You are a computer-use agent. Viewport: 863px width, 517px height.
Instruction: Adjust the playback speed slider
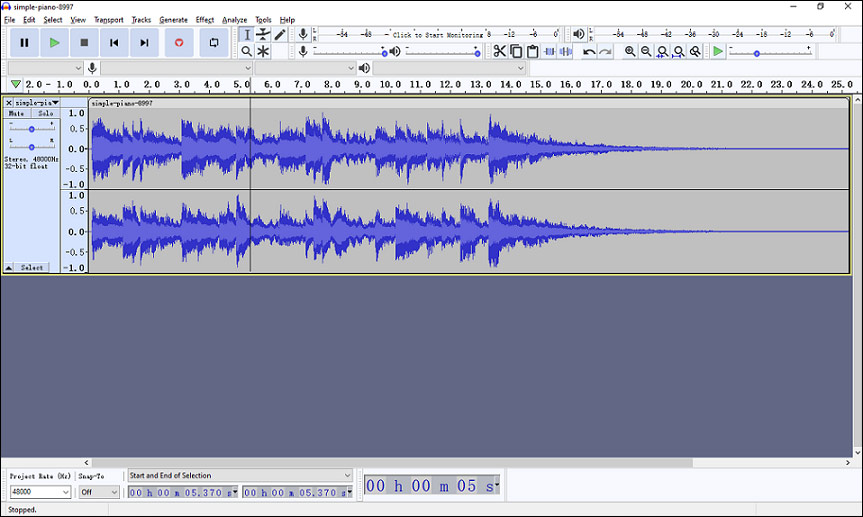click(x=757, y=53)
